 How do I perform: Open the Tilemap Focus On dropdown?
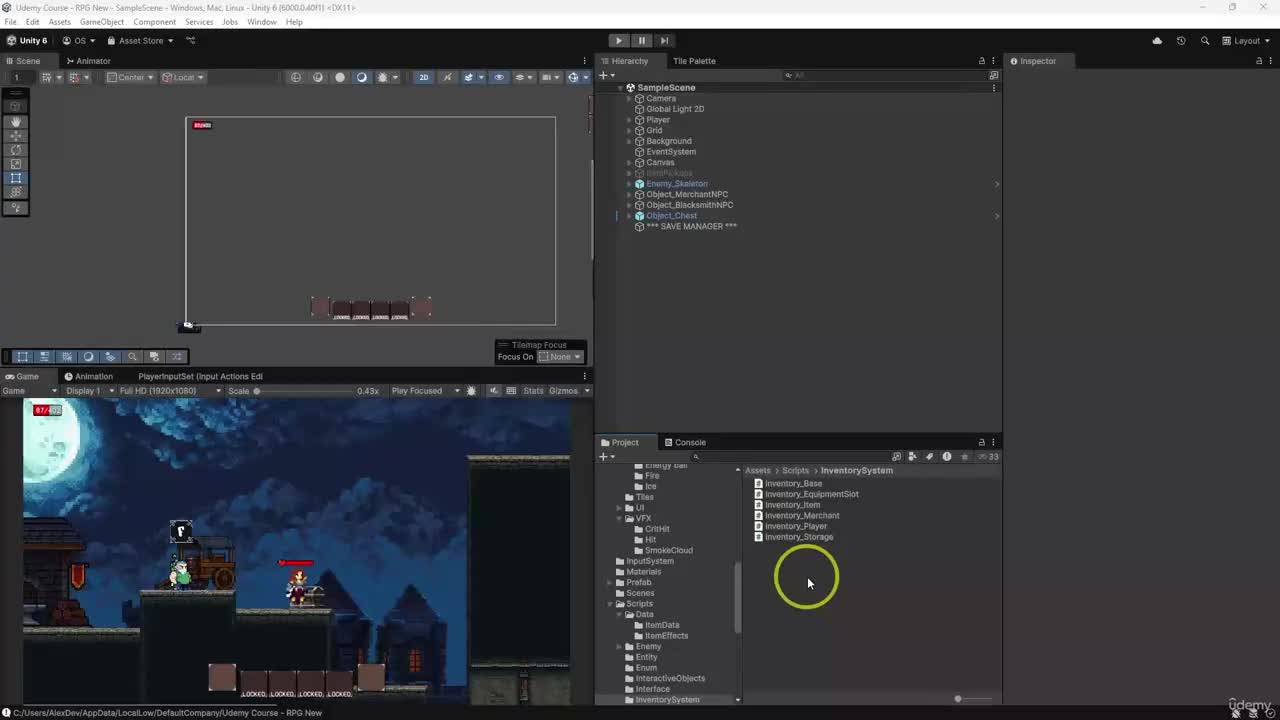[560, 357]
